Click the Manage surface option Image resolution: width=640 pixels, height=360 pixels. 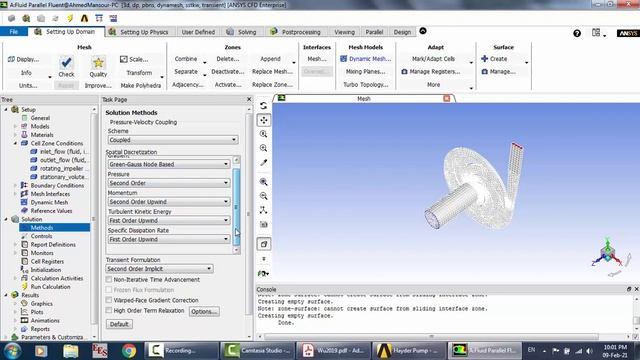498,71
